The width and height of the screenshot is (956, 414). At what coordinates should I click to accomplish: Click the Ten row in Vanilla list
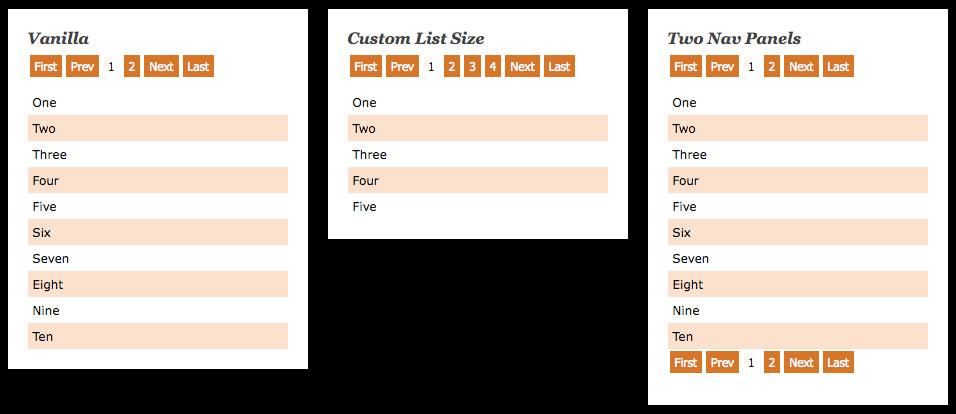click(x=158, y=337)
